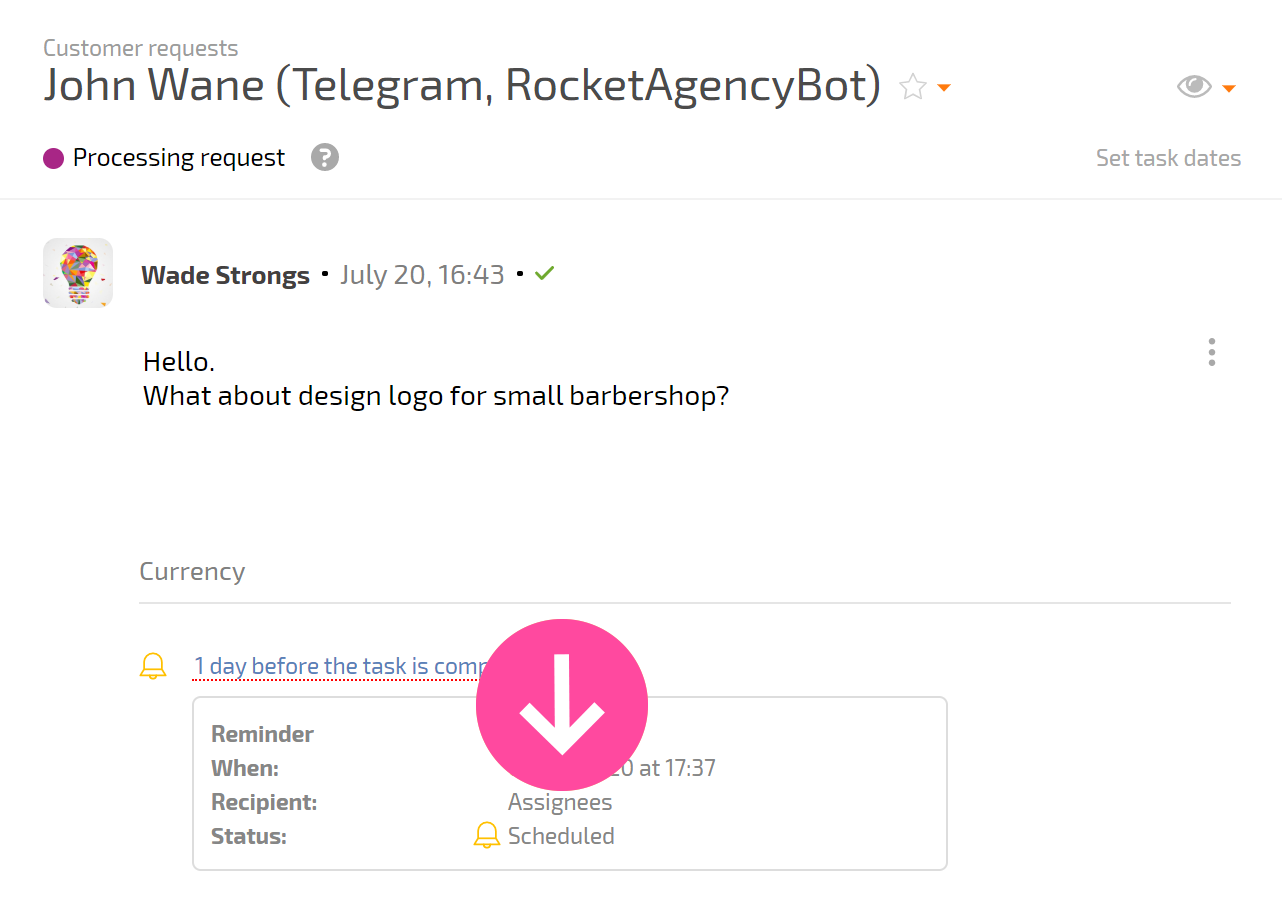Click the July 20, 16:43 timestamp
This screenshot has width=1282, height=923.
(422, 275)
